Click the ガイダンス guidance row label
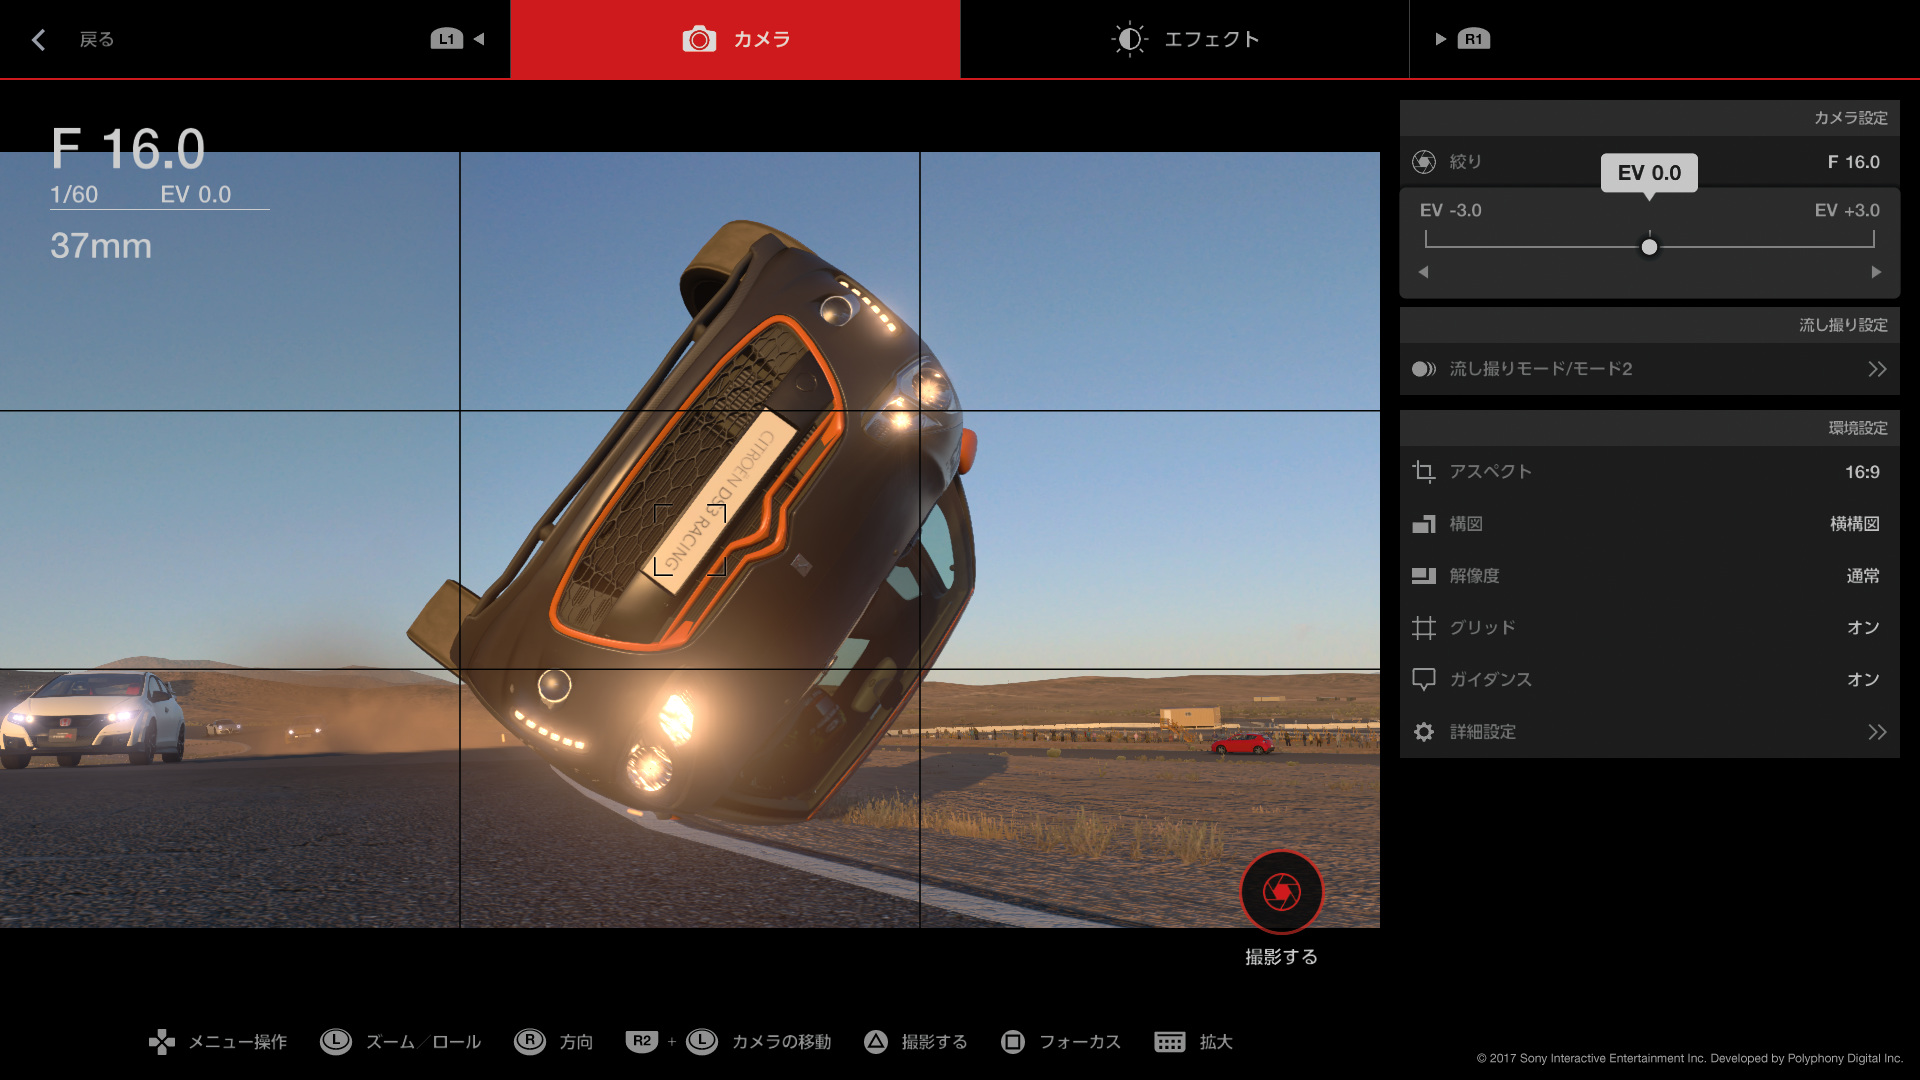Image resolution: width=1920 pixels, height=1080 pixels. tap(1491, 680)
